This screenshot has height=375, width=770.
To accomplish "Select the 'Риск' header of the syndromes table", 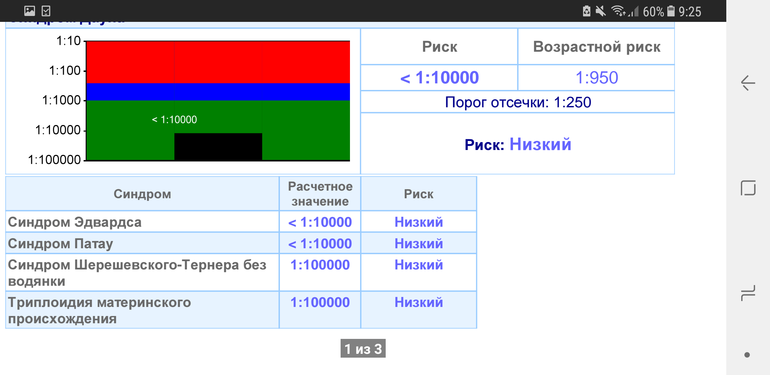I will coord(419,194).
